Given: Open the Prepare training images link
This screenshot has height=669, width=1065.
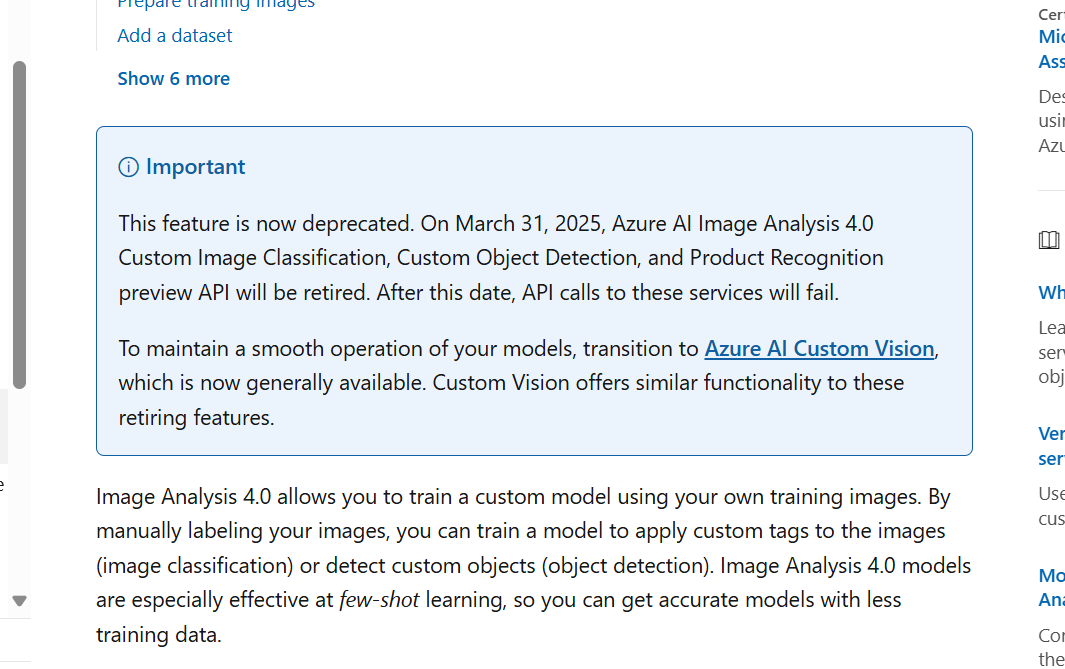Looking at the screenshot, I should pos(216,4).
